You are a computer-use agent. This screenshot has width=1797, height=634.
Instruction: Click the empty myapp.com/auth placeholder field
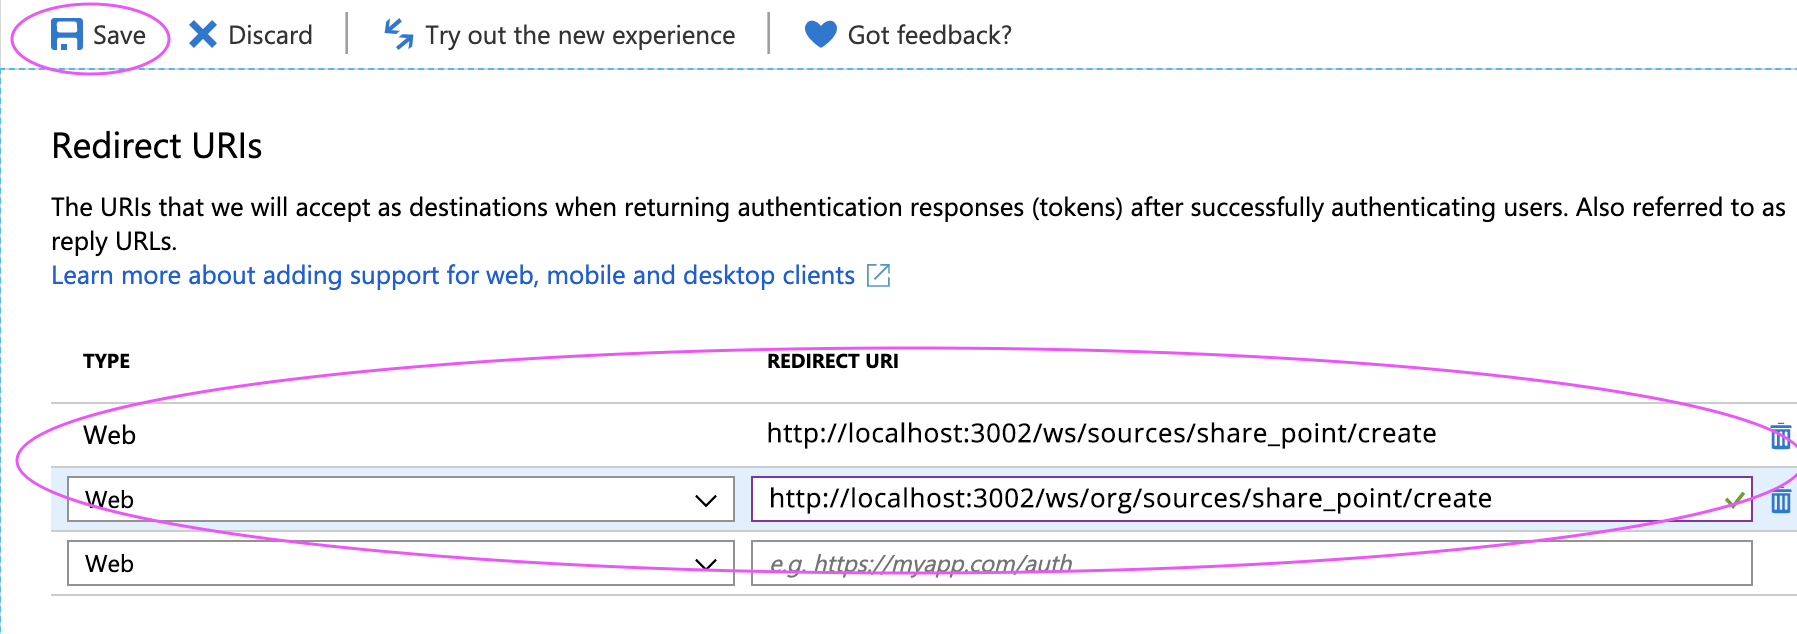tap(1250, 563)
